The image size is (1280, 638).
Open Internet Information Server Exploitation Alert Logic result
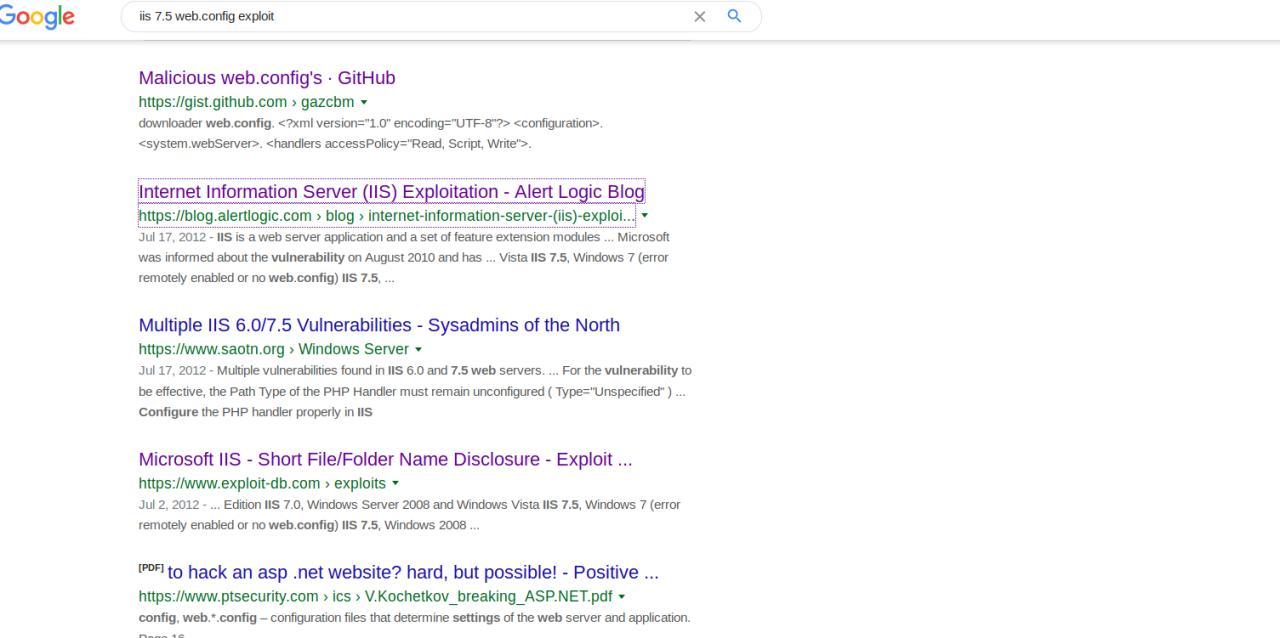391,192
